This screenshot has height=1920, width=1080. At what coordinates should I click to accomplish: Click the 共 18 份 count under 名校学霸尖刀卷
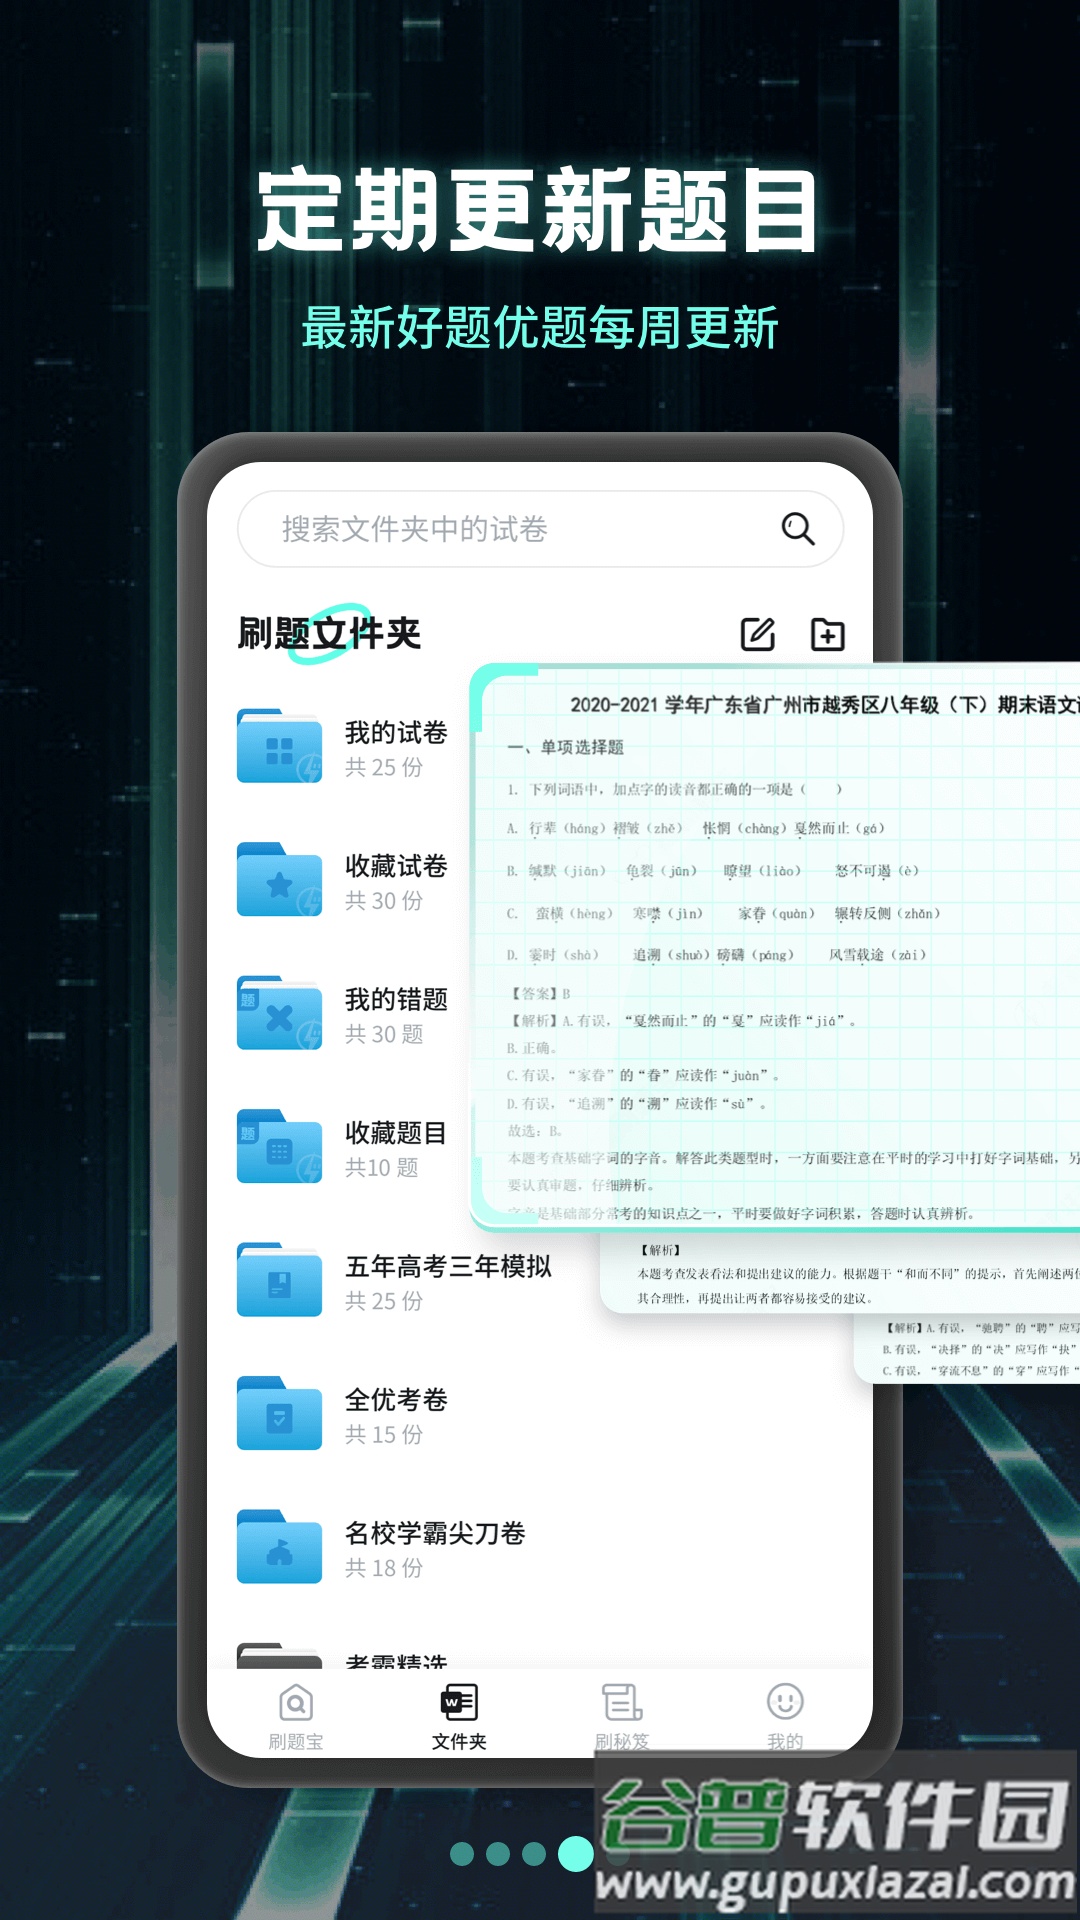384,1568
